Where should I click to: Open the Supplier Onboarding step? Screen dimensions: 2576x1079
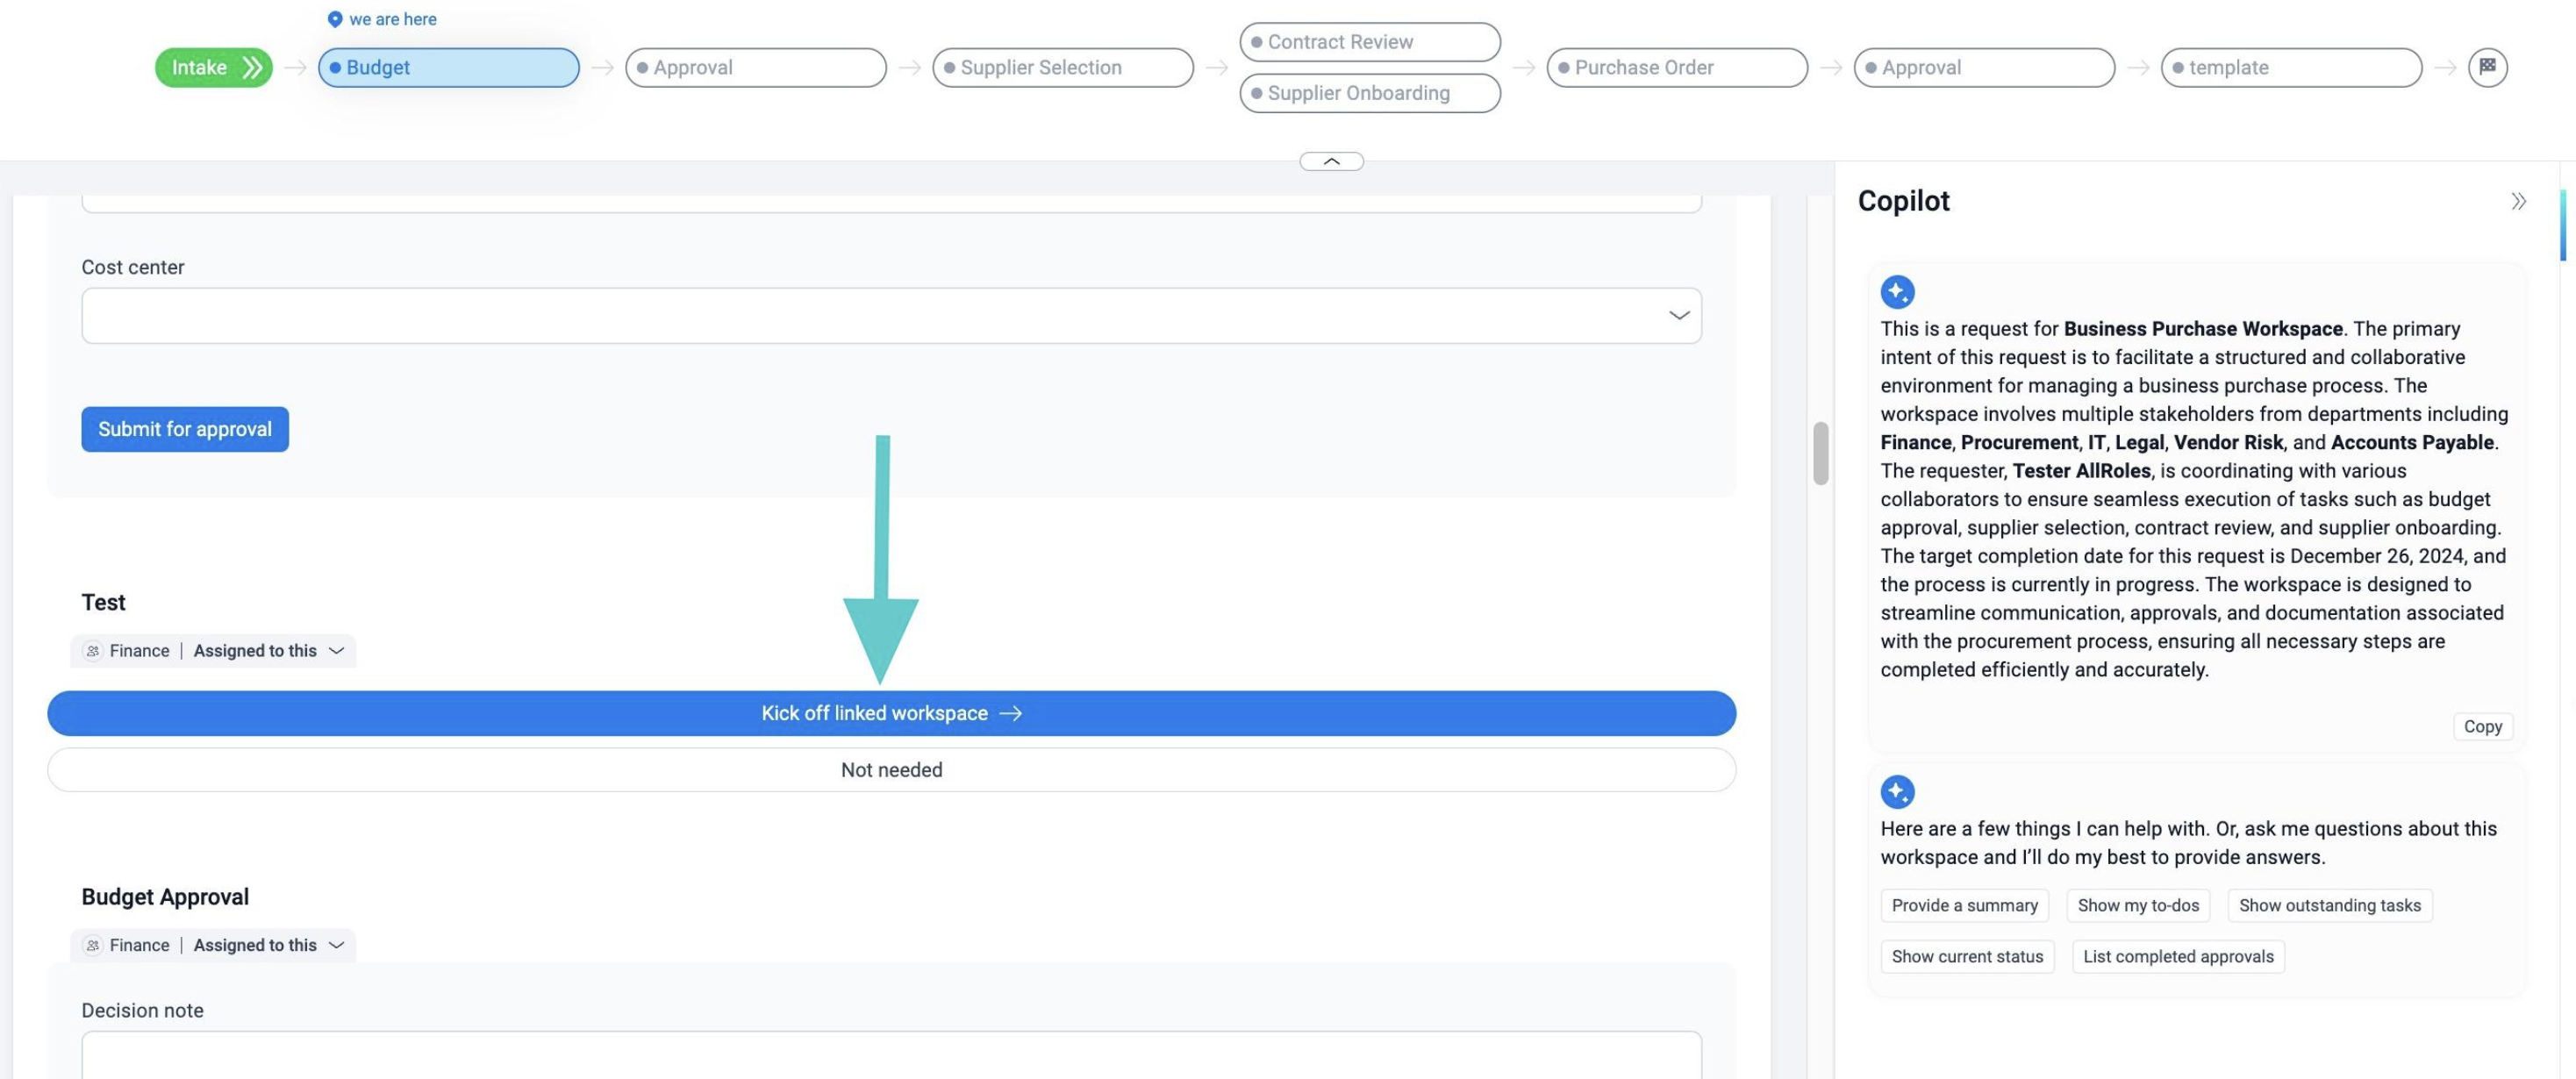(x=1369, y=93)
